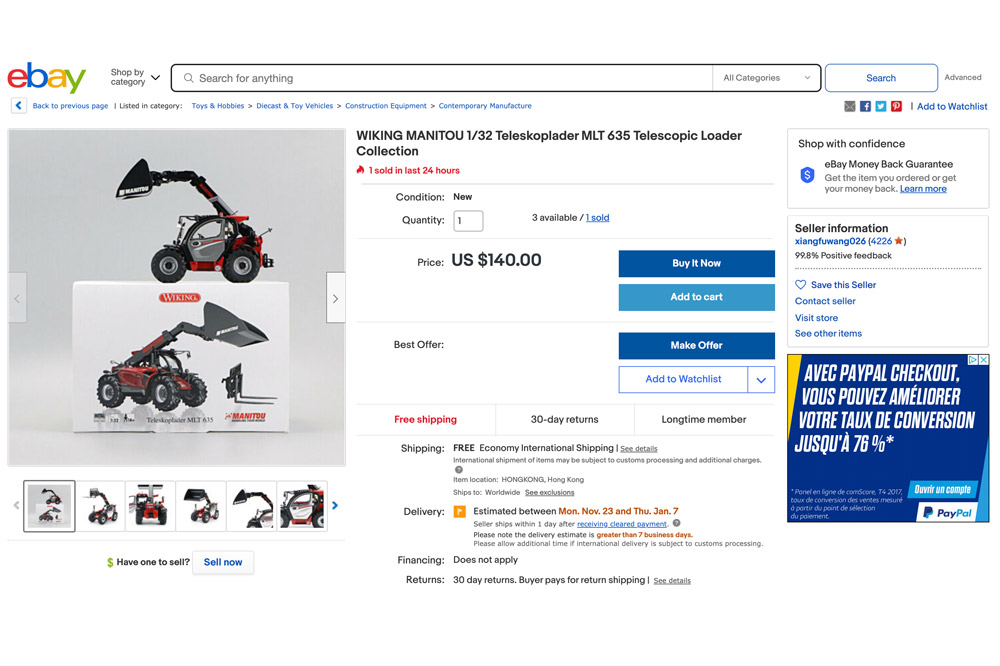Open the Construction Equipment breadcrumb

[386, 106]
